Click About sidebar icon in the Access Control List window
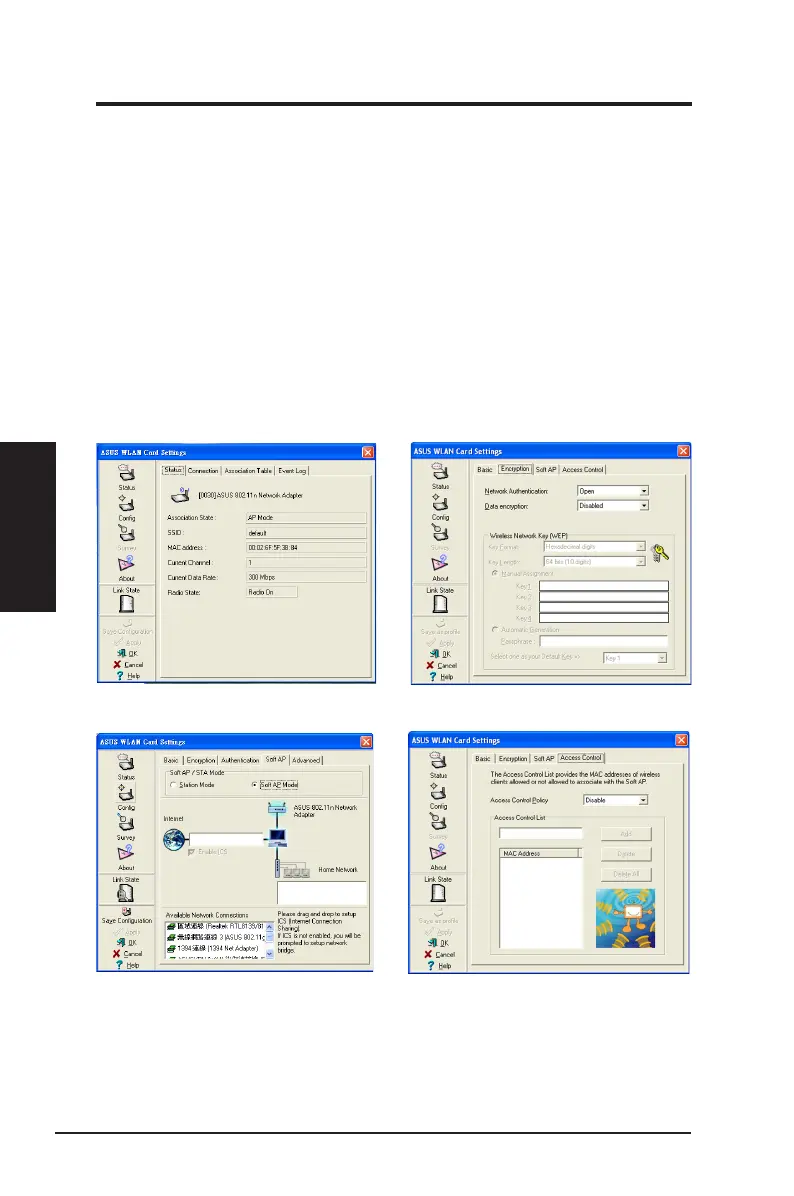 coord(439,852)
